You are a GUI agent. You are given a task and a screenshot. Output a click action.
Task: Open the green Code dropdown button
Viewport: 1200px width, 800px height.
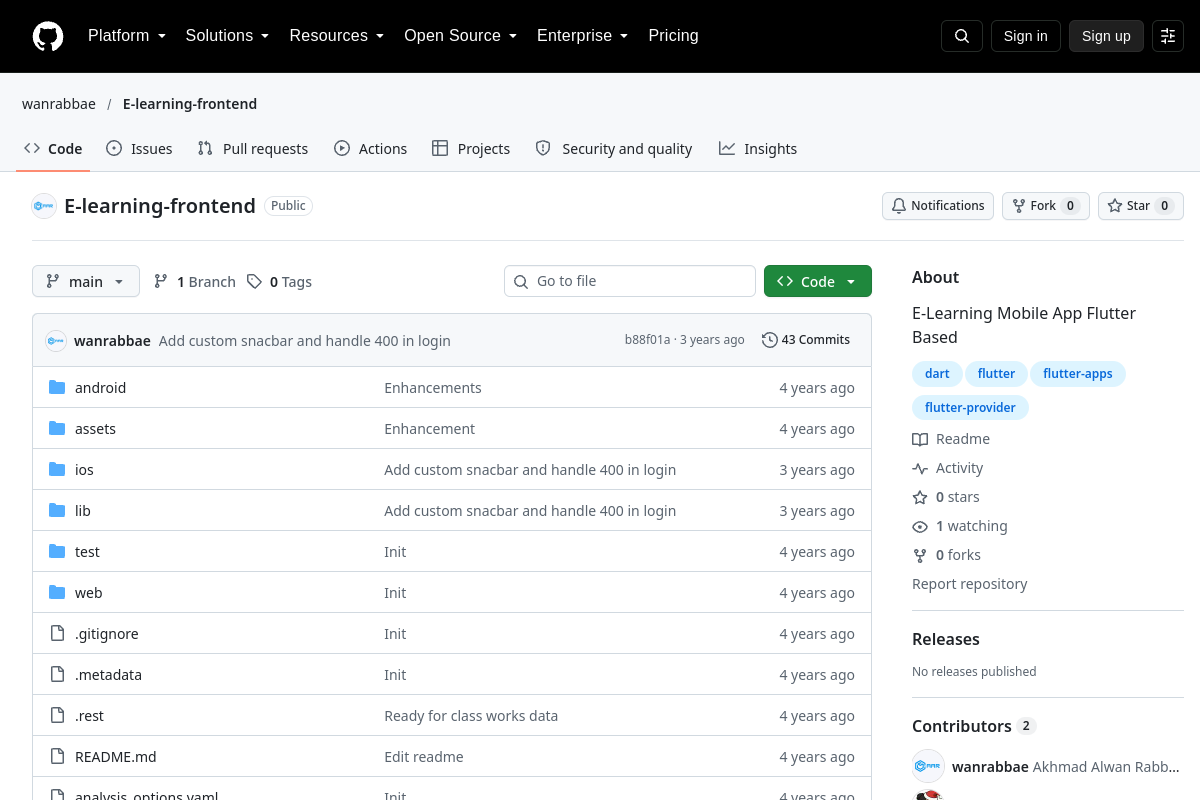click(818, 282)
